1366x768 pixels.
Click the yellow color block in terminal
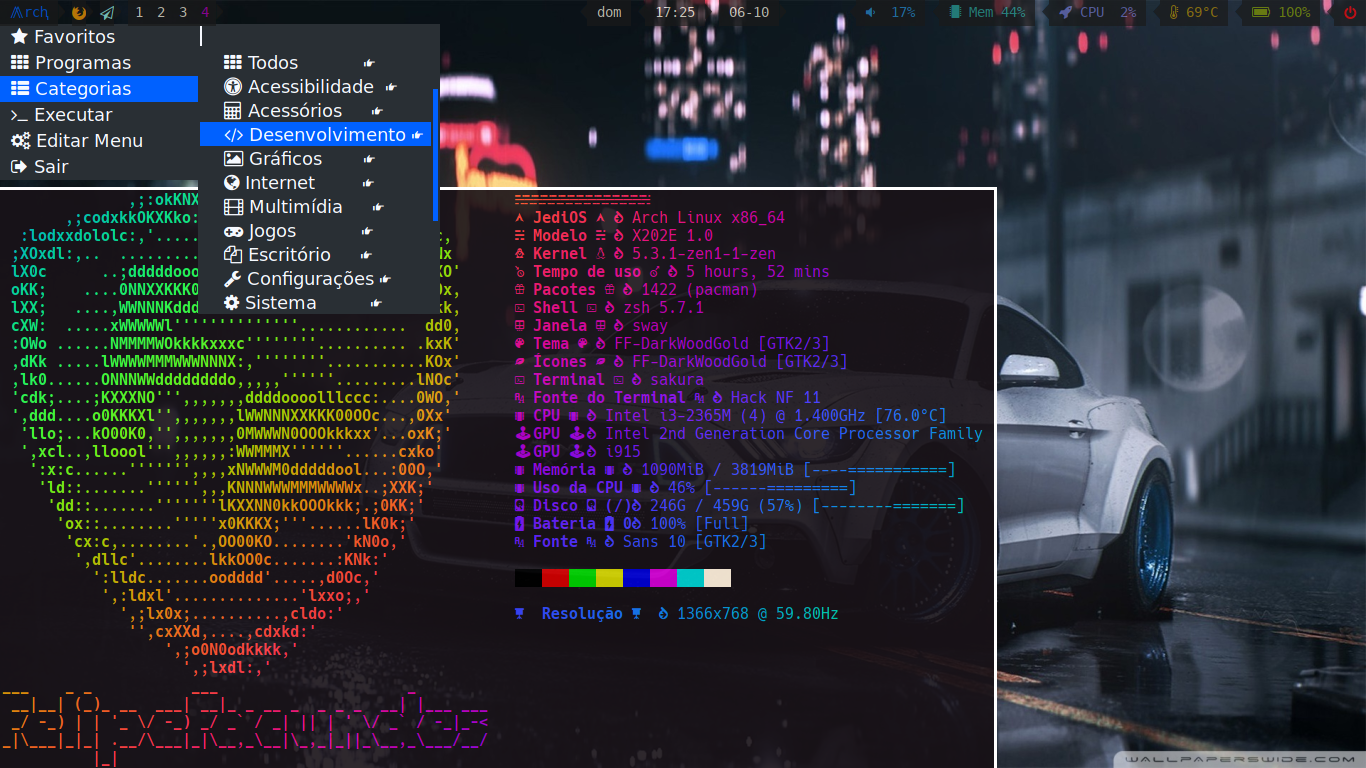pyautogui.click(x=609, y=578)
